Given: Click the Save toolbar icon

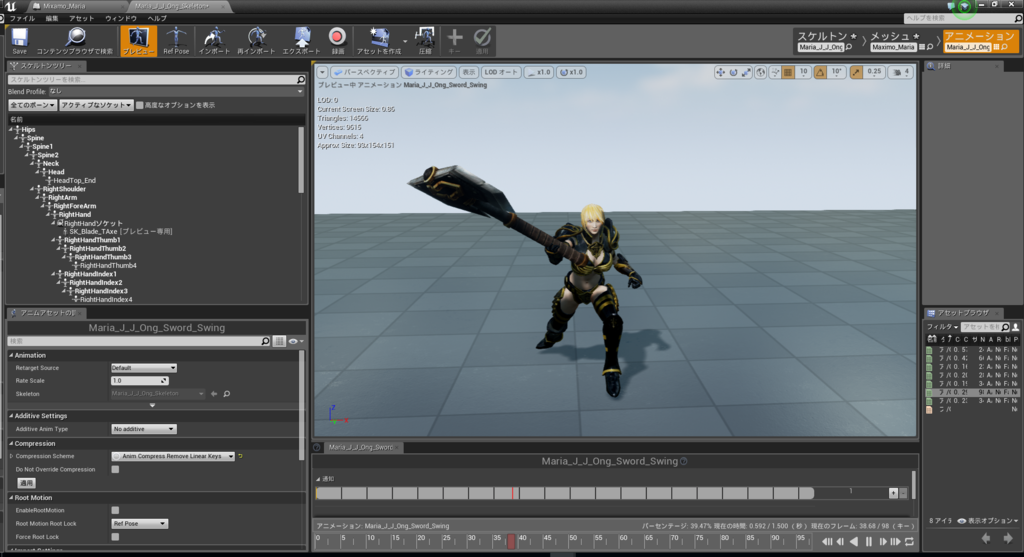Looking at the screenshot, I should 20,40.
